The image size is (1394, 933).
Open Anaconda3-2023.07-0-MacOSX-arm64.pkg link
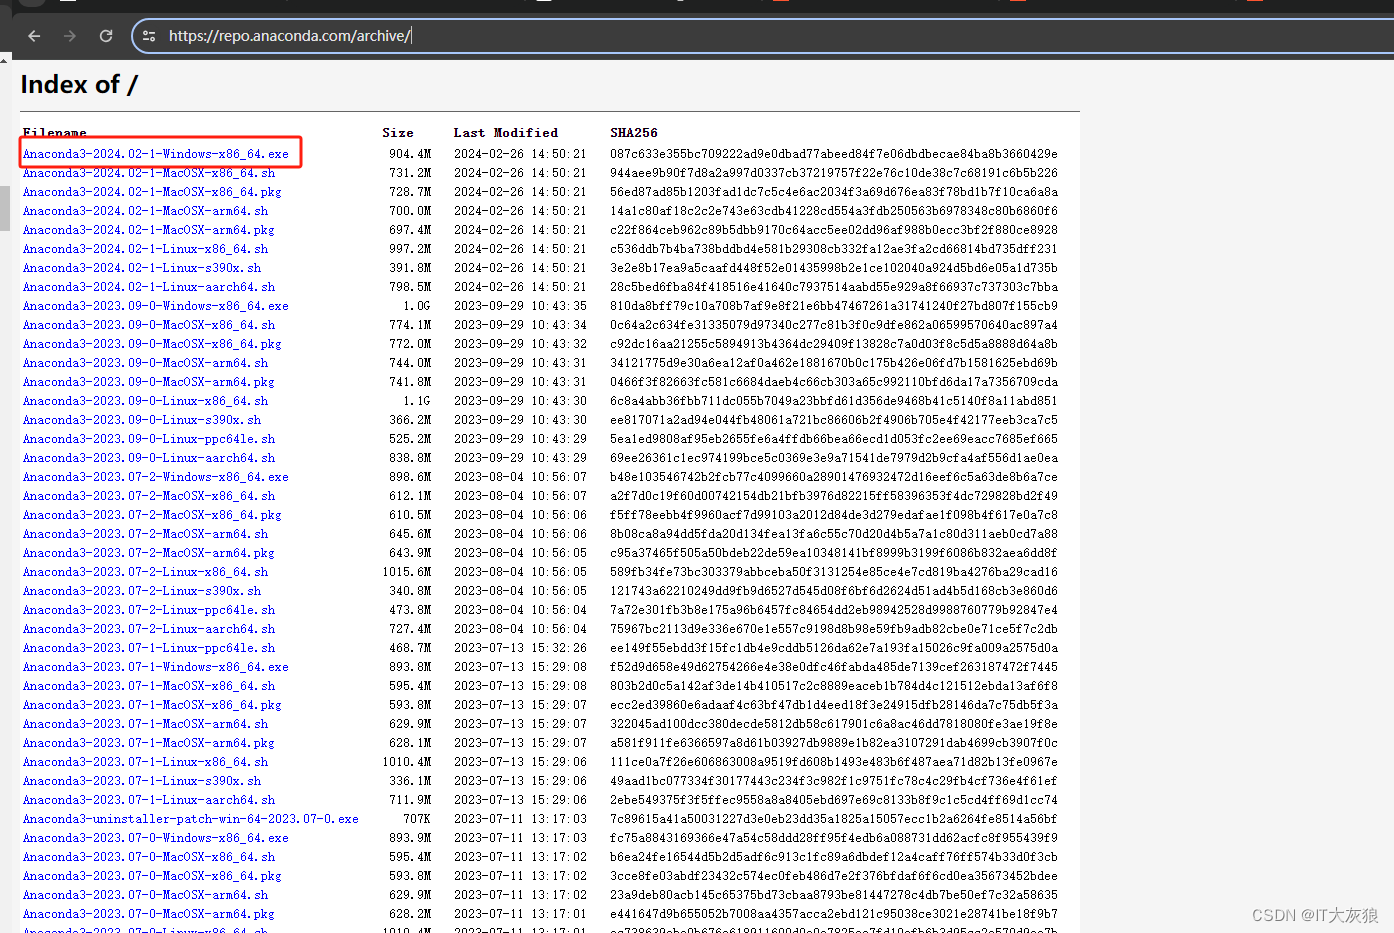tap(149, 914)
